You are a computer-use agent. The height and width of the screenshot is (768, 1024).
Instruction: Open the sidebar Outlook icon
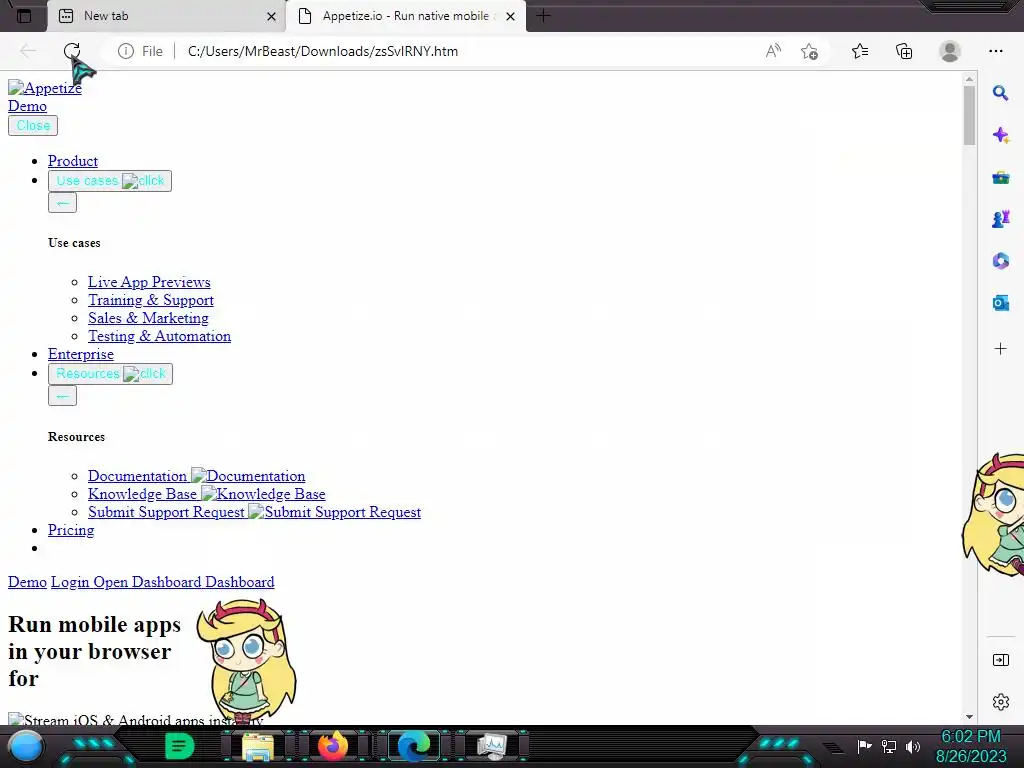1000,303
